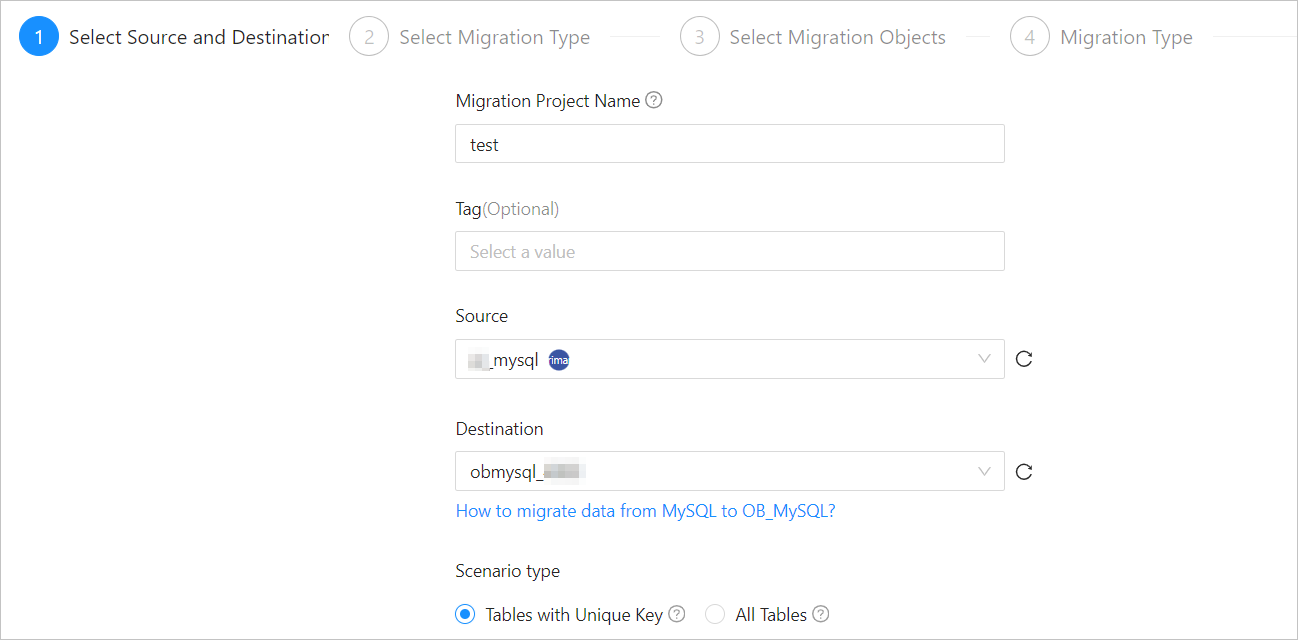This screenshot has width=1298, height=640.
Task: Open the MySQL to OB_MySQL migration guide link
Action: pyautogui.click(x=646, y=510)
